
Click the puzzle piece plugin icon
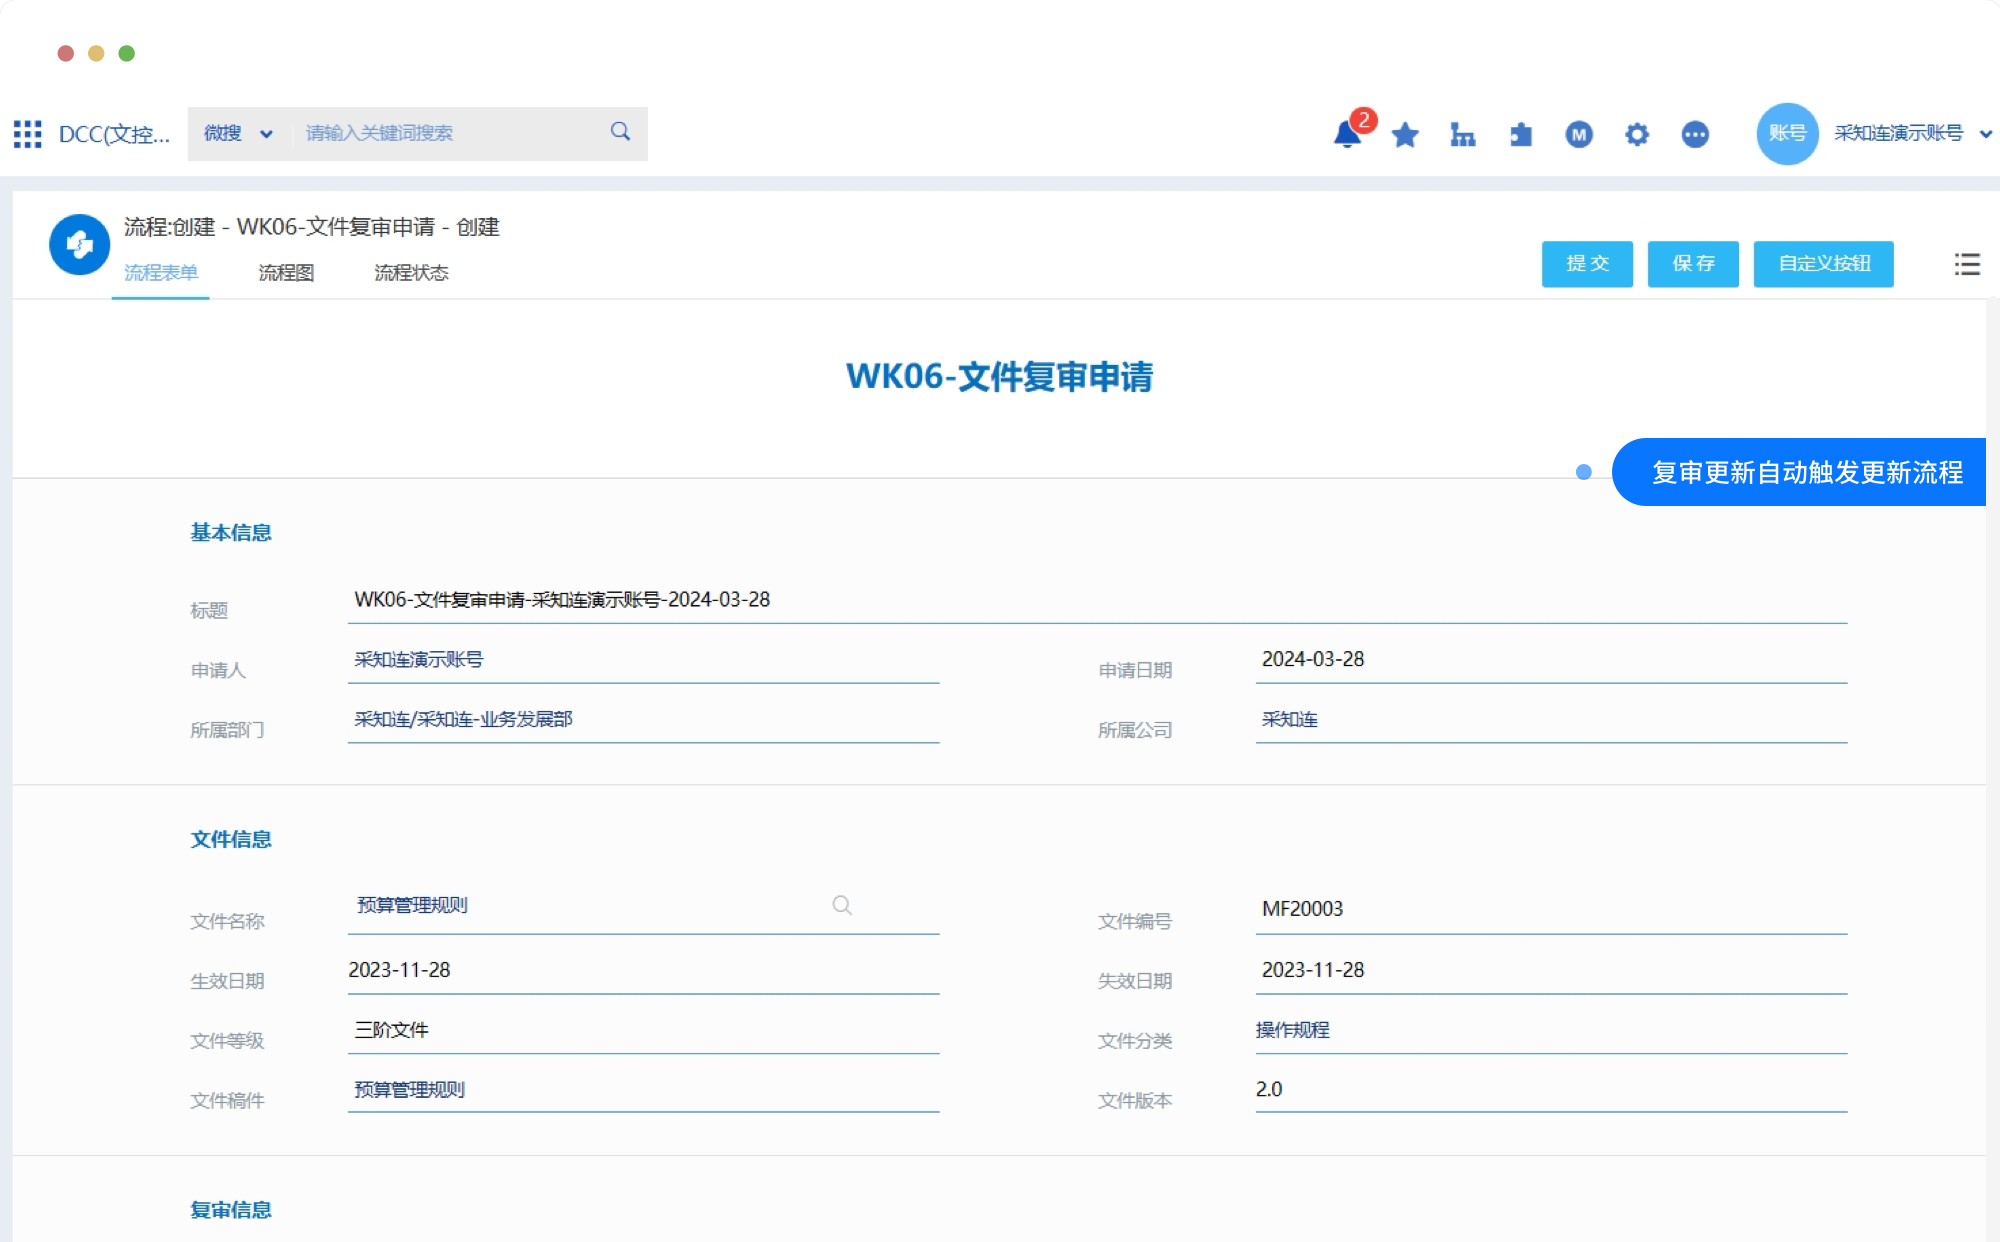[1521, 134]
